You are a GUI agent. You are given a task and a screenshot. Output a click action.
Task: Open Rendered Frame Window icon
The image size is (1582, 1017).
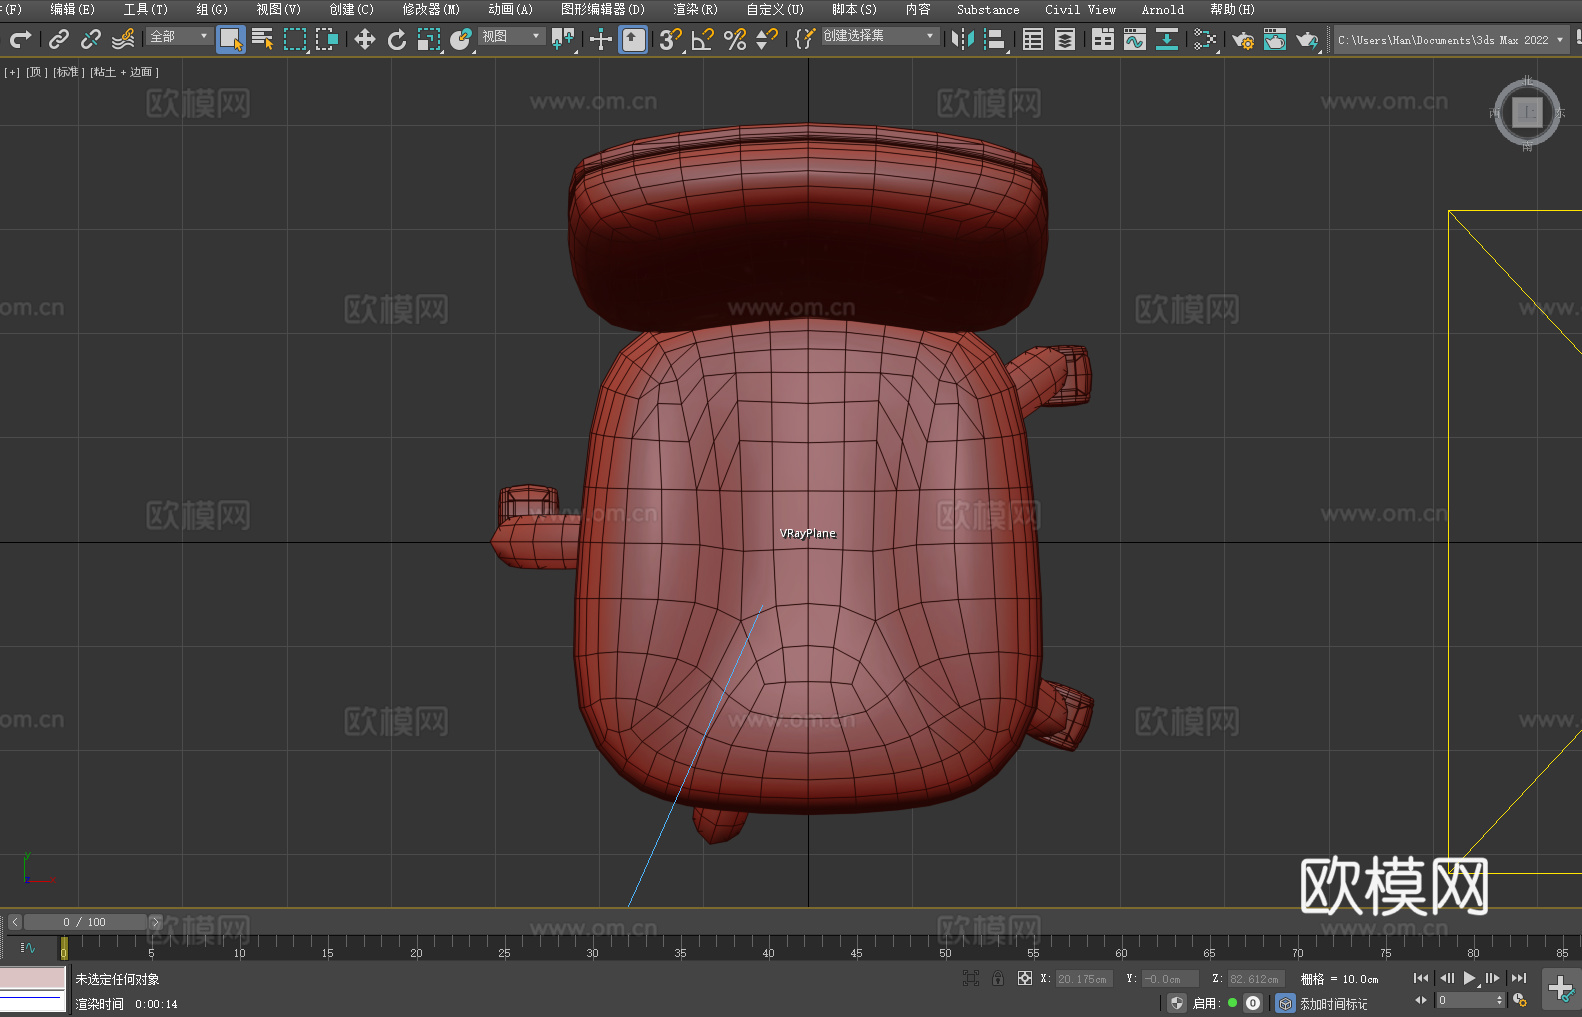tap(1275, 39)
